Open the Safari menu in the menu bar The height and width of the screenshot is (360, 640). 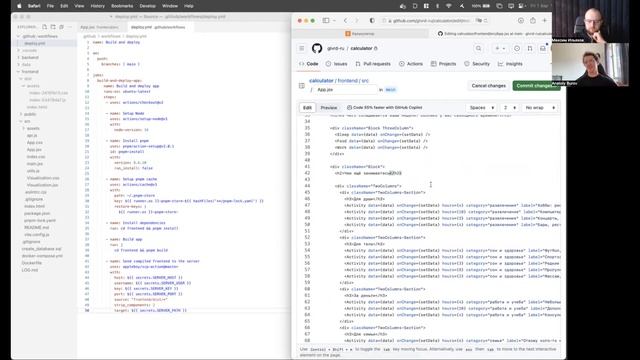[34, 6]
